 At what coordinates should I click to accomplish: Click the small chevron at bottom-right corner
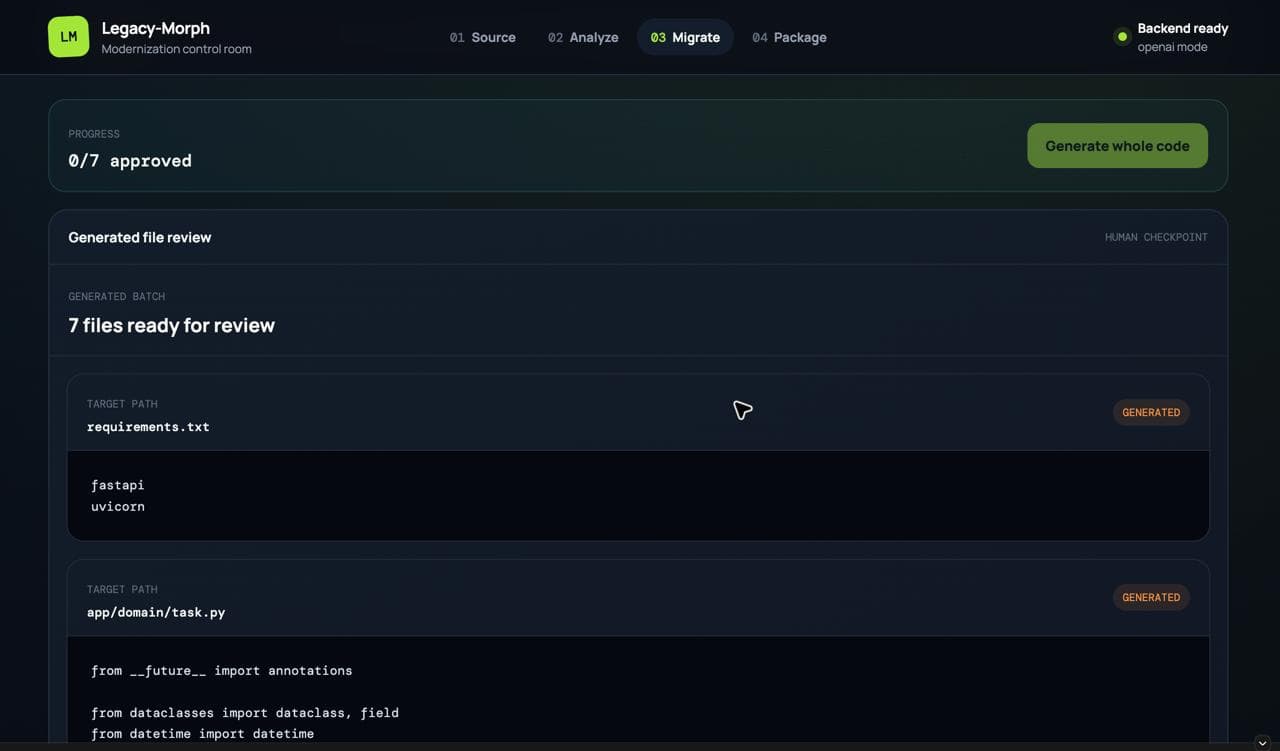click(1262, 742)
